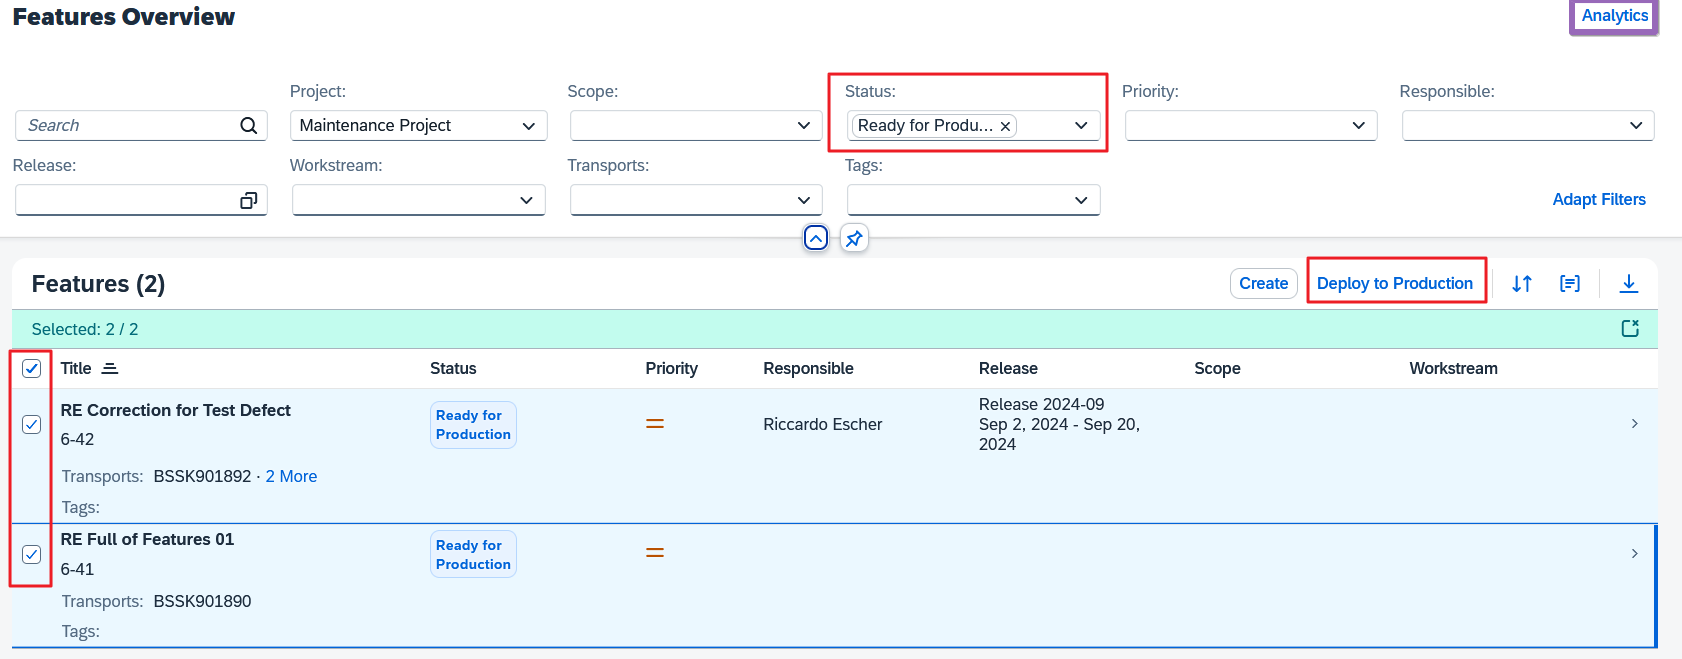This screenshot has height=659, width=1682.
Task: Open the Priority filter dropdown
Action: (x=1358, y=126)
